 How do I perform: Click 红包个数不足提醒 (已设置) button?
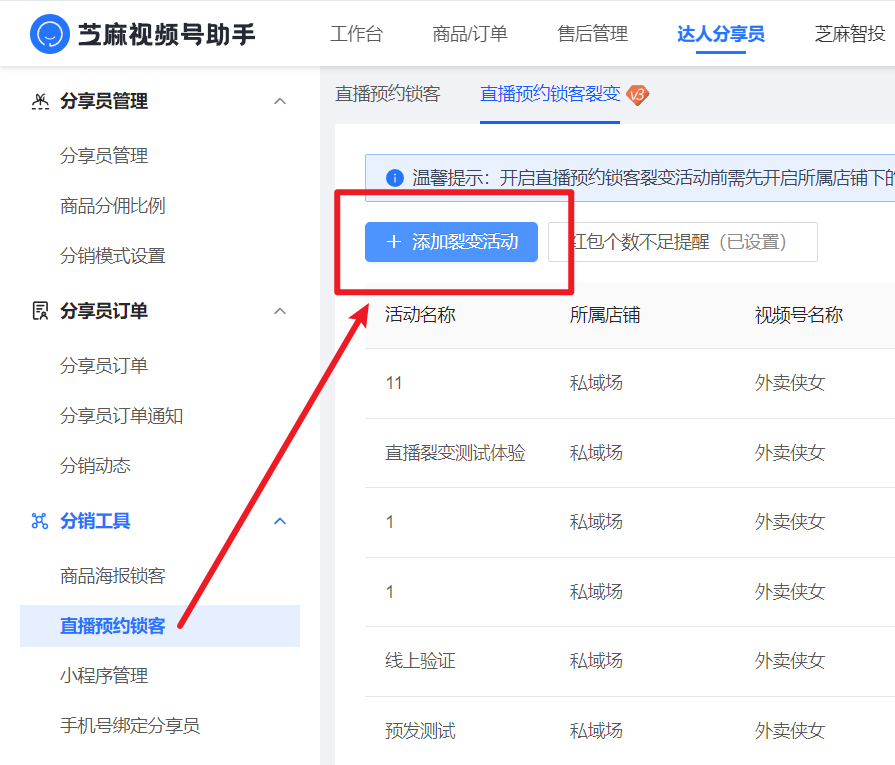(x=683, y=242)
